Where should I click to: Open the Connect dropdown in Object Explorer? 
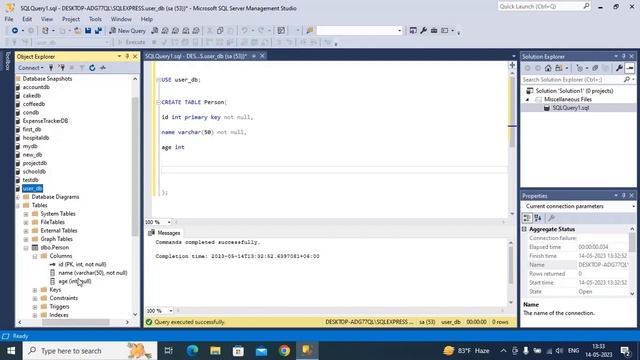point(31,68)
